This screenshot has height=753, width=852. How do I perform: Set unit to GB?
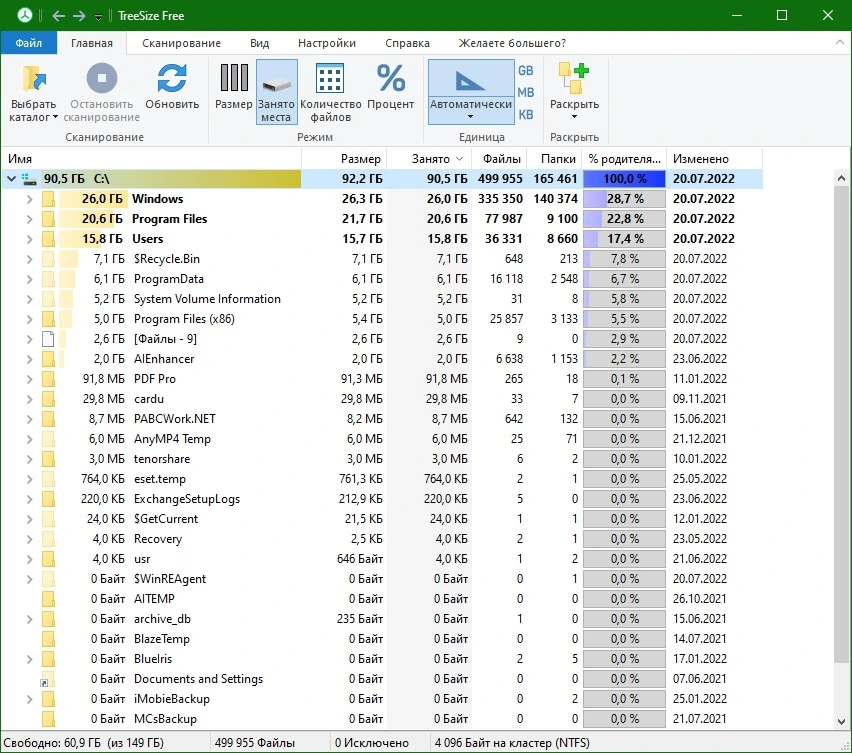point(525,71)
